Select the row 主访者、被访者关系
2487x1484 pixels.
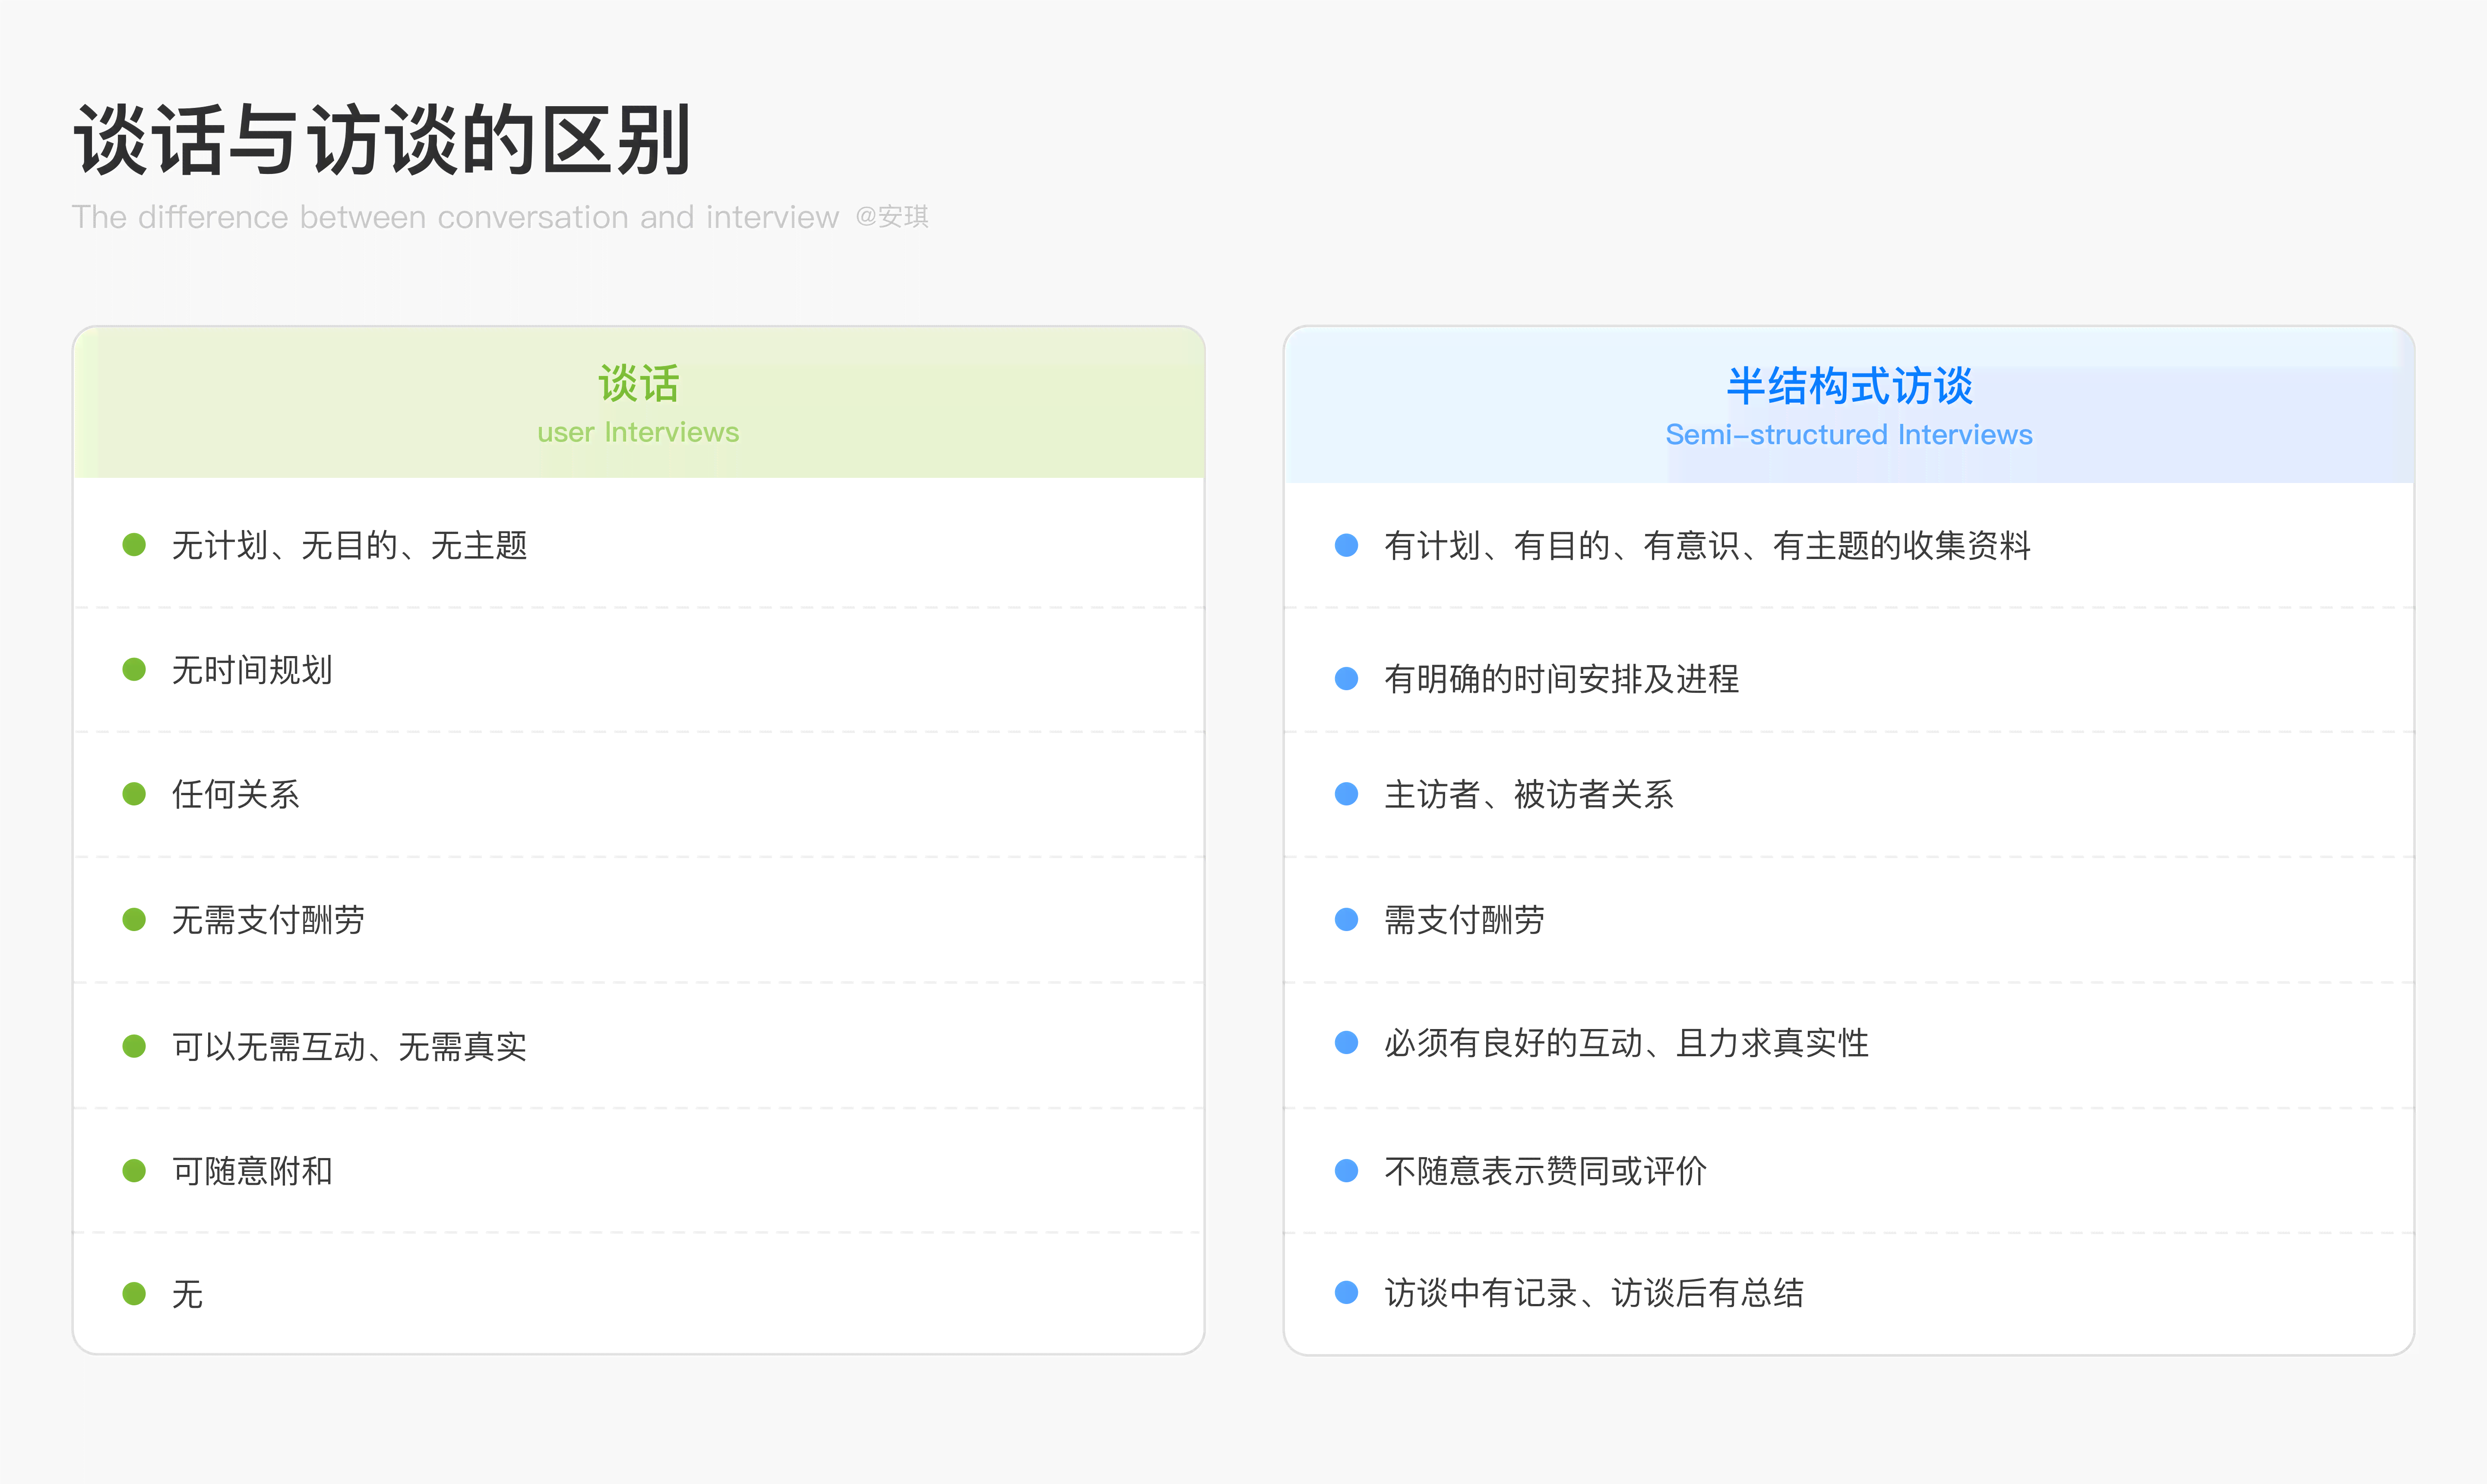coord(1849,794)
